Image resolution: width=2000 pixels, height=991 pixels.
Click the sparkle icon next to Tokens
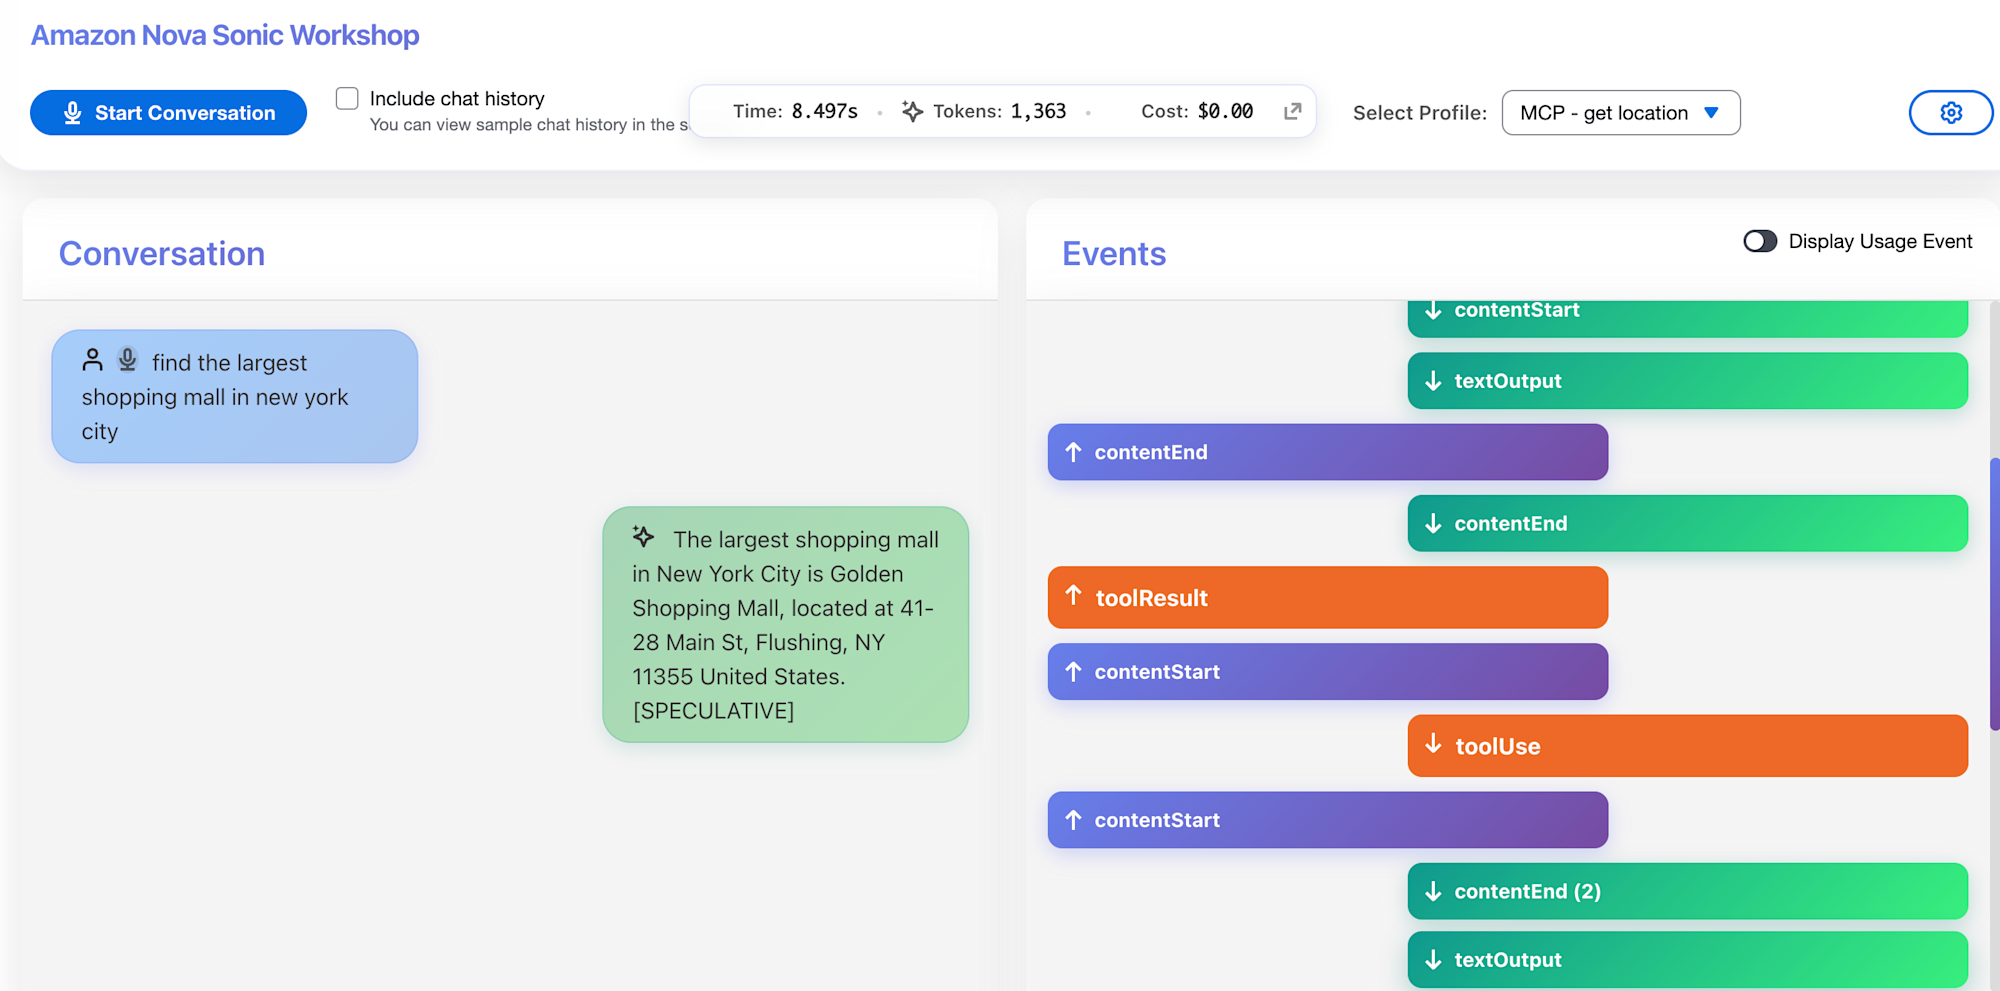coord(912,111)
